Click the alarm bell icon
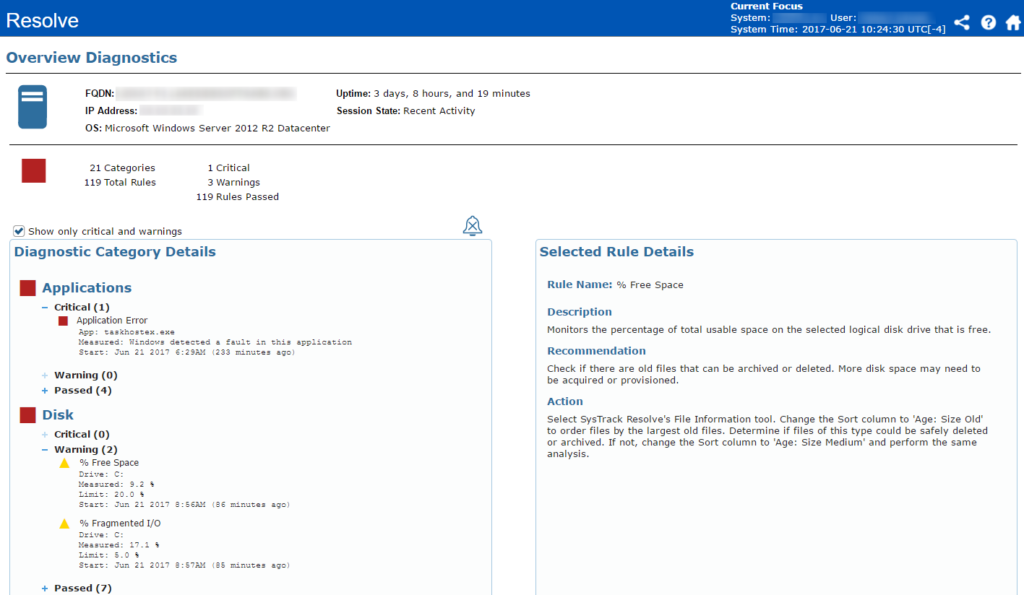The width and height of the screenshot is (1024, 595). pyautogui.click(x=473, y=226)
